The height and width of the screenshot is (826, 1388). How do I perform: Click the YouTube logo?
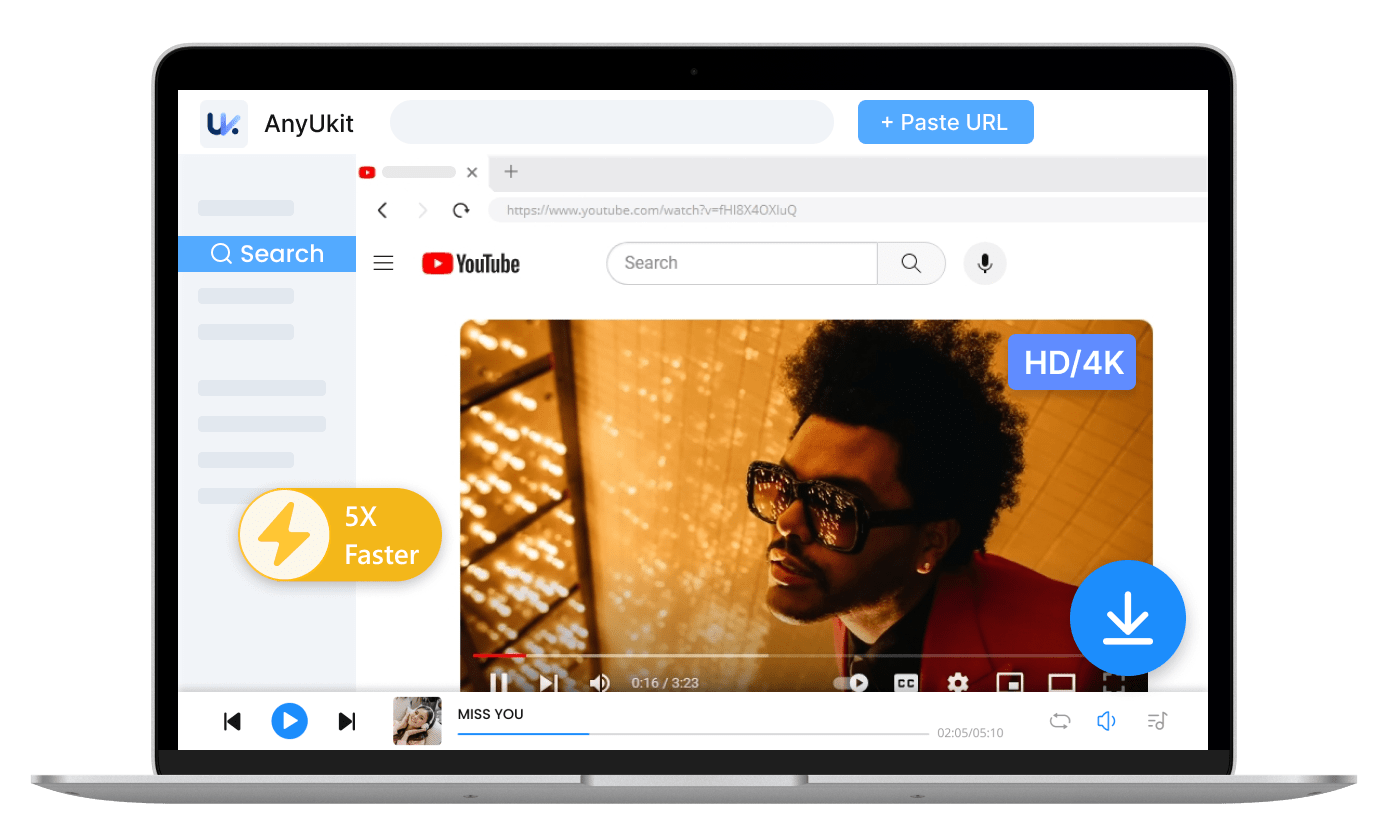(x=470, y=263)
